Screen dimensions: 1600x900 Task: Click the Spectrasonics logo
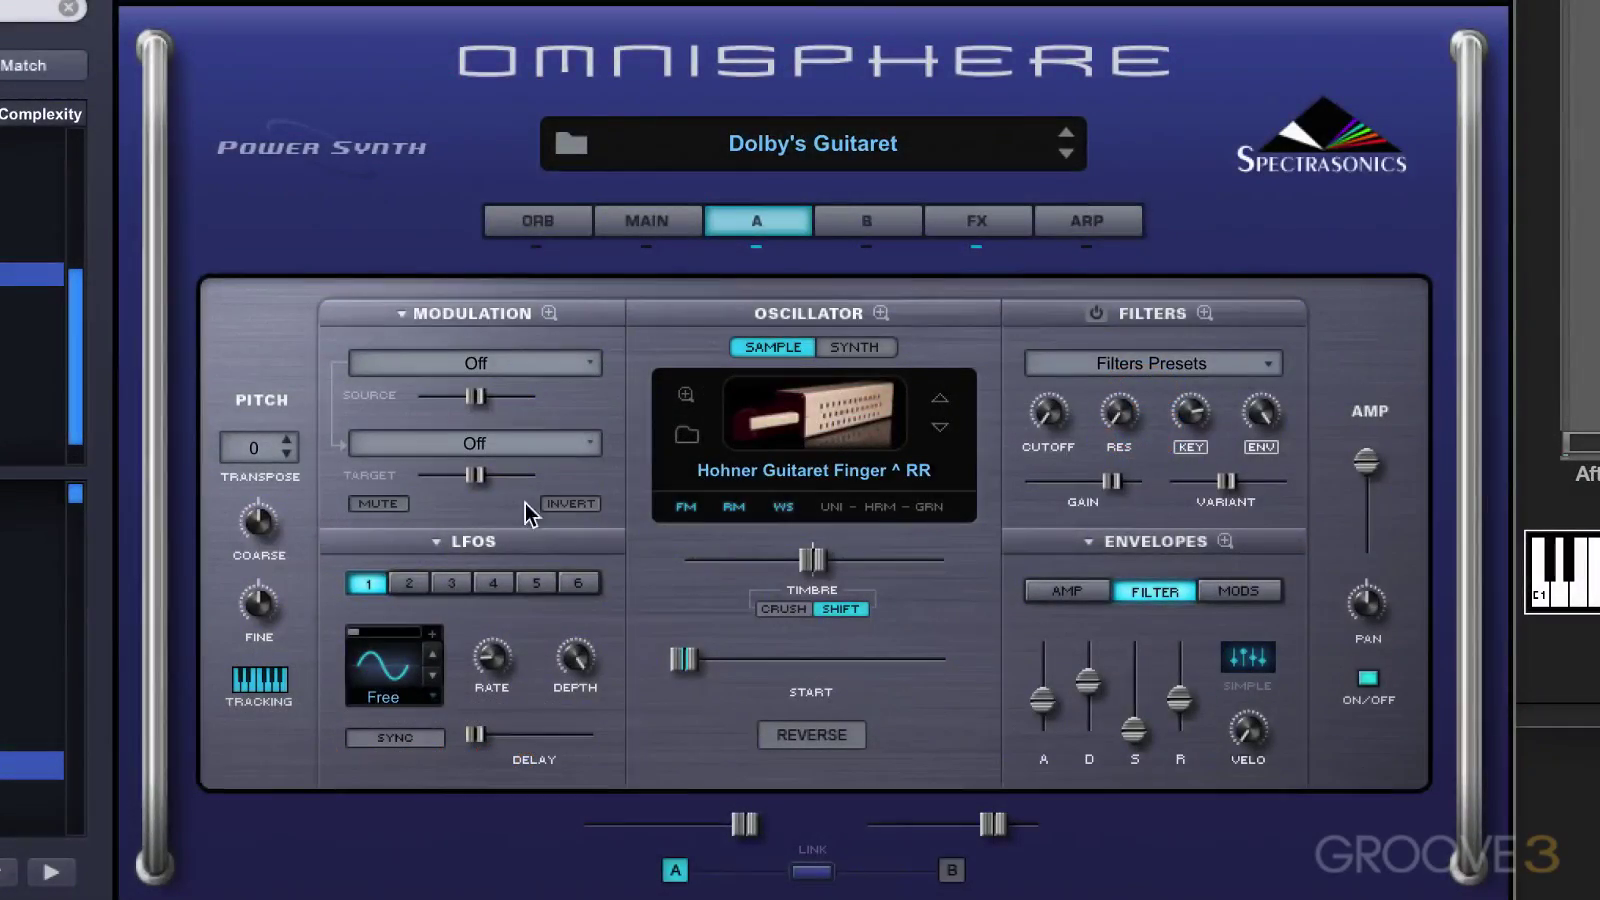coord(1322,136)
